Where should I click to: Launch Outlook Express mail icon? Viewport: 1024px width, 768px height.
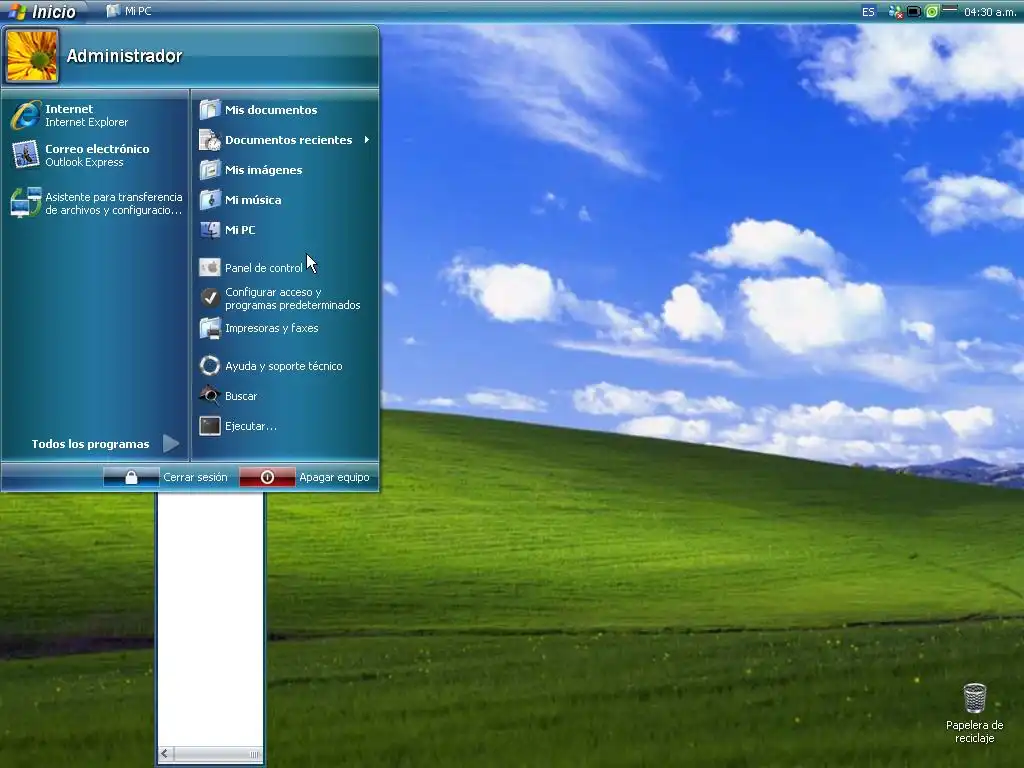coord(25,155)
